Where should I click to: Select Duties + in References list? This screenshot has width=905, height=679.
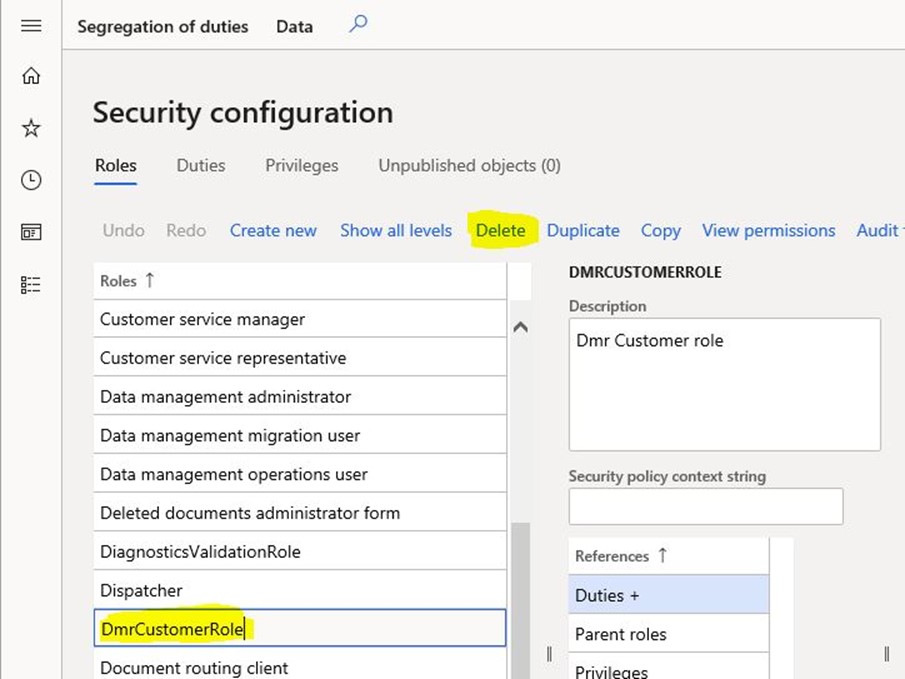pyautogui.click(x=669, y=595)
